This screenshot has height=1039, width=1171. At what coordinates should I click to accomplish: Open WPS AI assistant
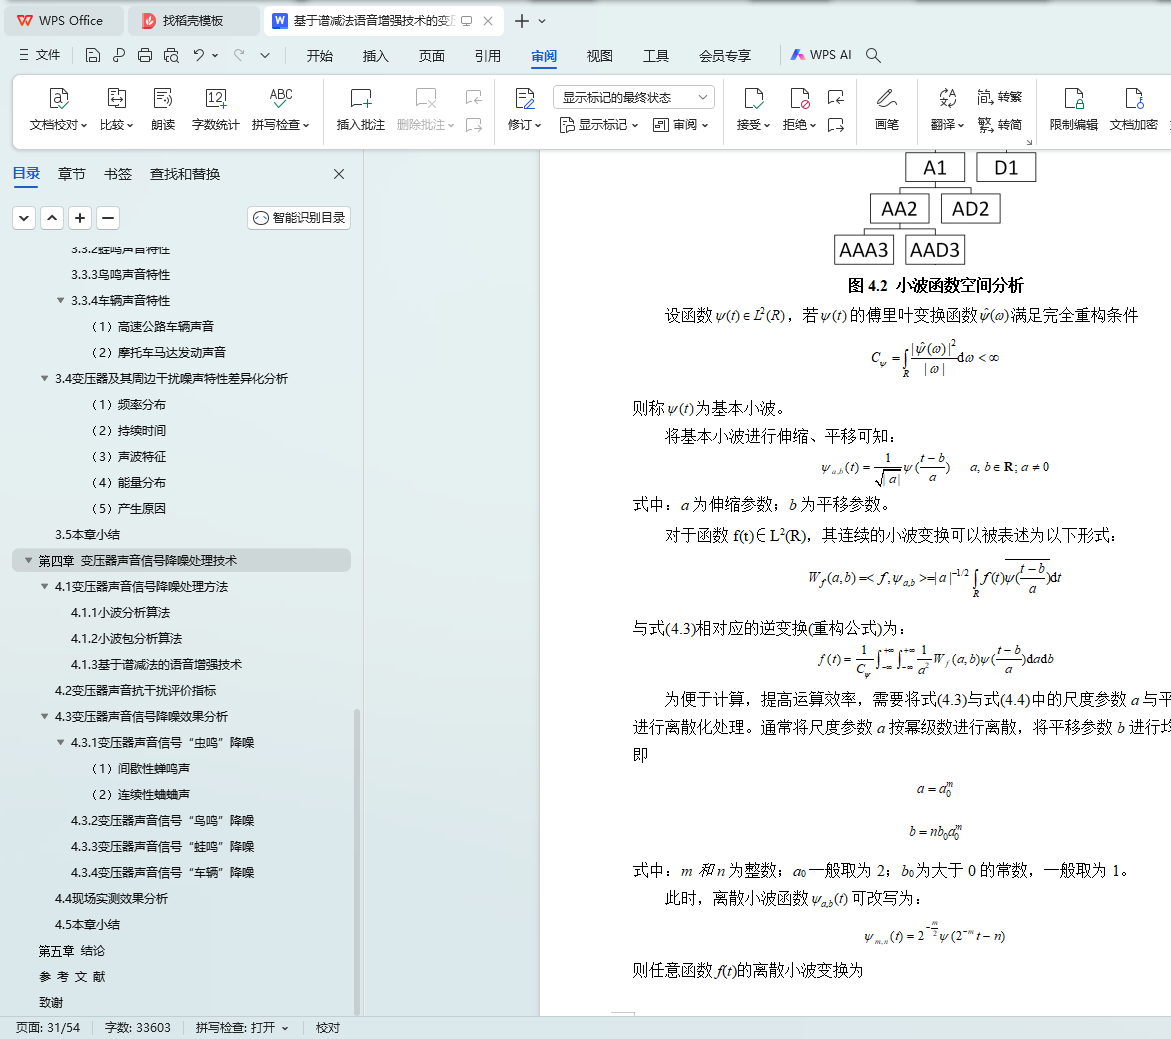pyautogui.click(x=821, y=55)
